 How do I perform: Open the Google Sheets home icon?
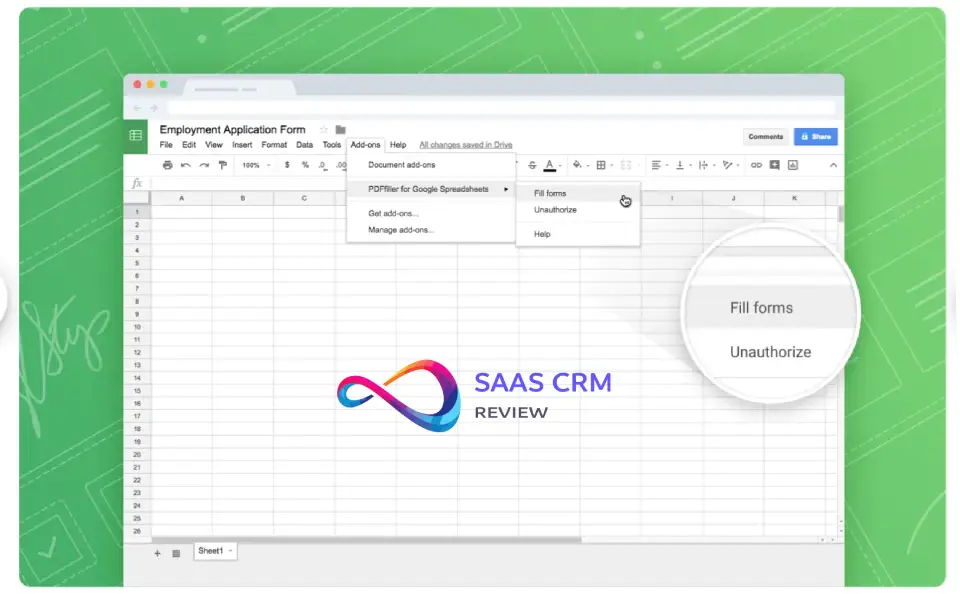click(x=136, y=135)
